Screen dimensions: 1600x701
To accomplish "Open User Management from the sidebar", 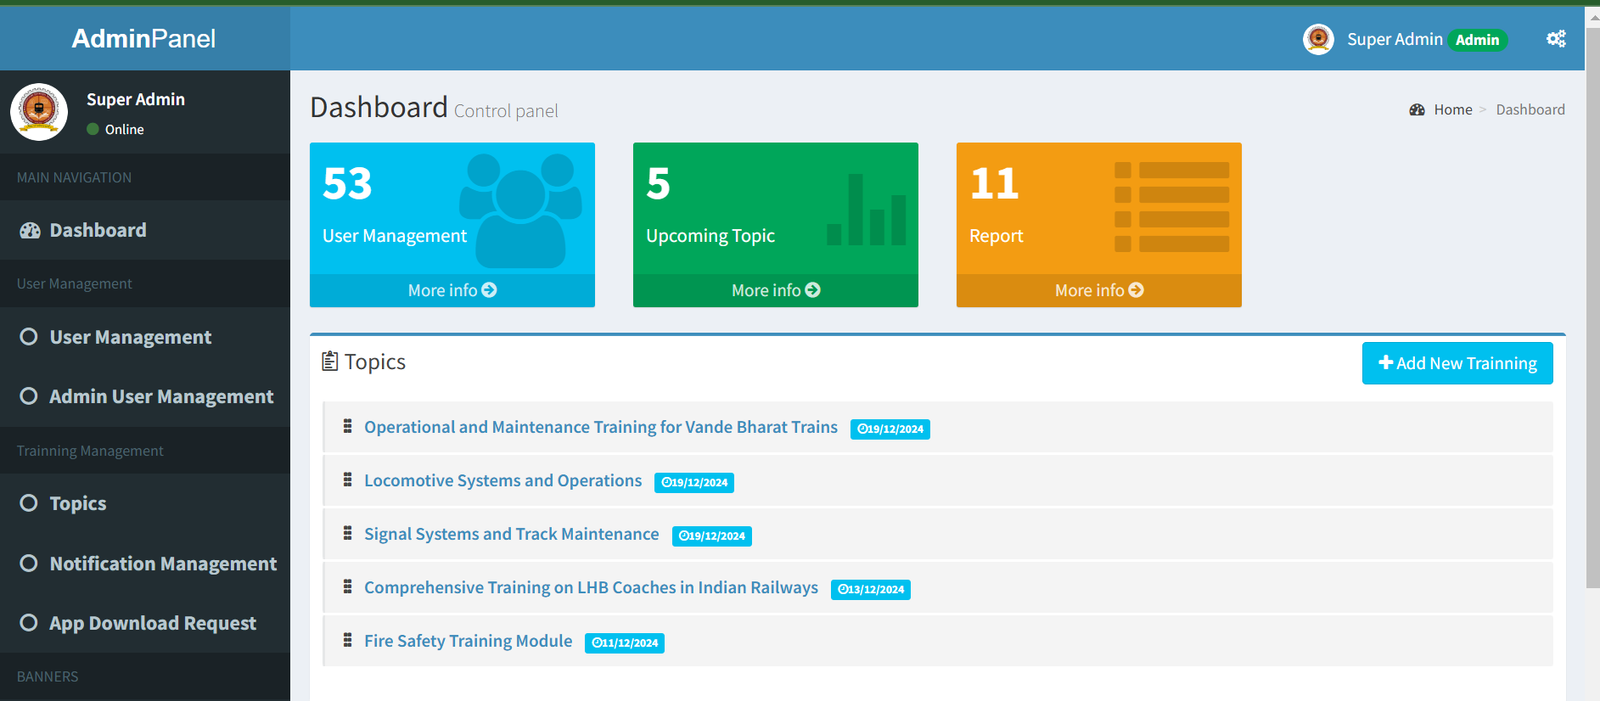I will (130, 337).
